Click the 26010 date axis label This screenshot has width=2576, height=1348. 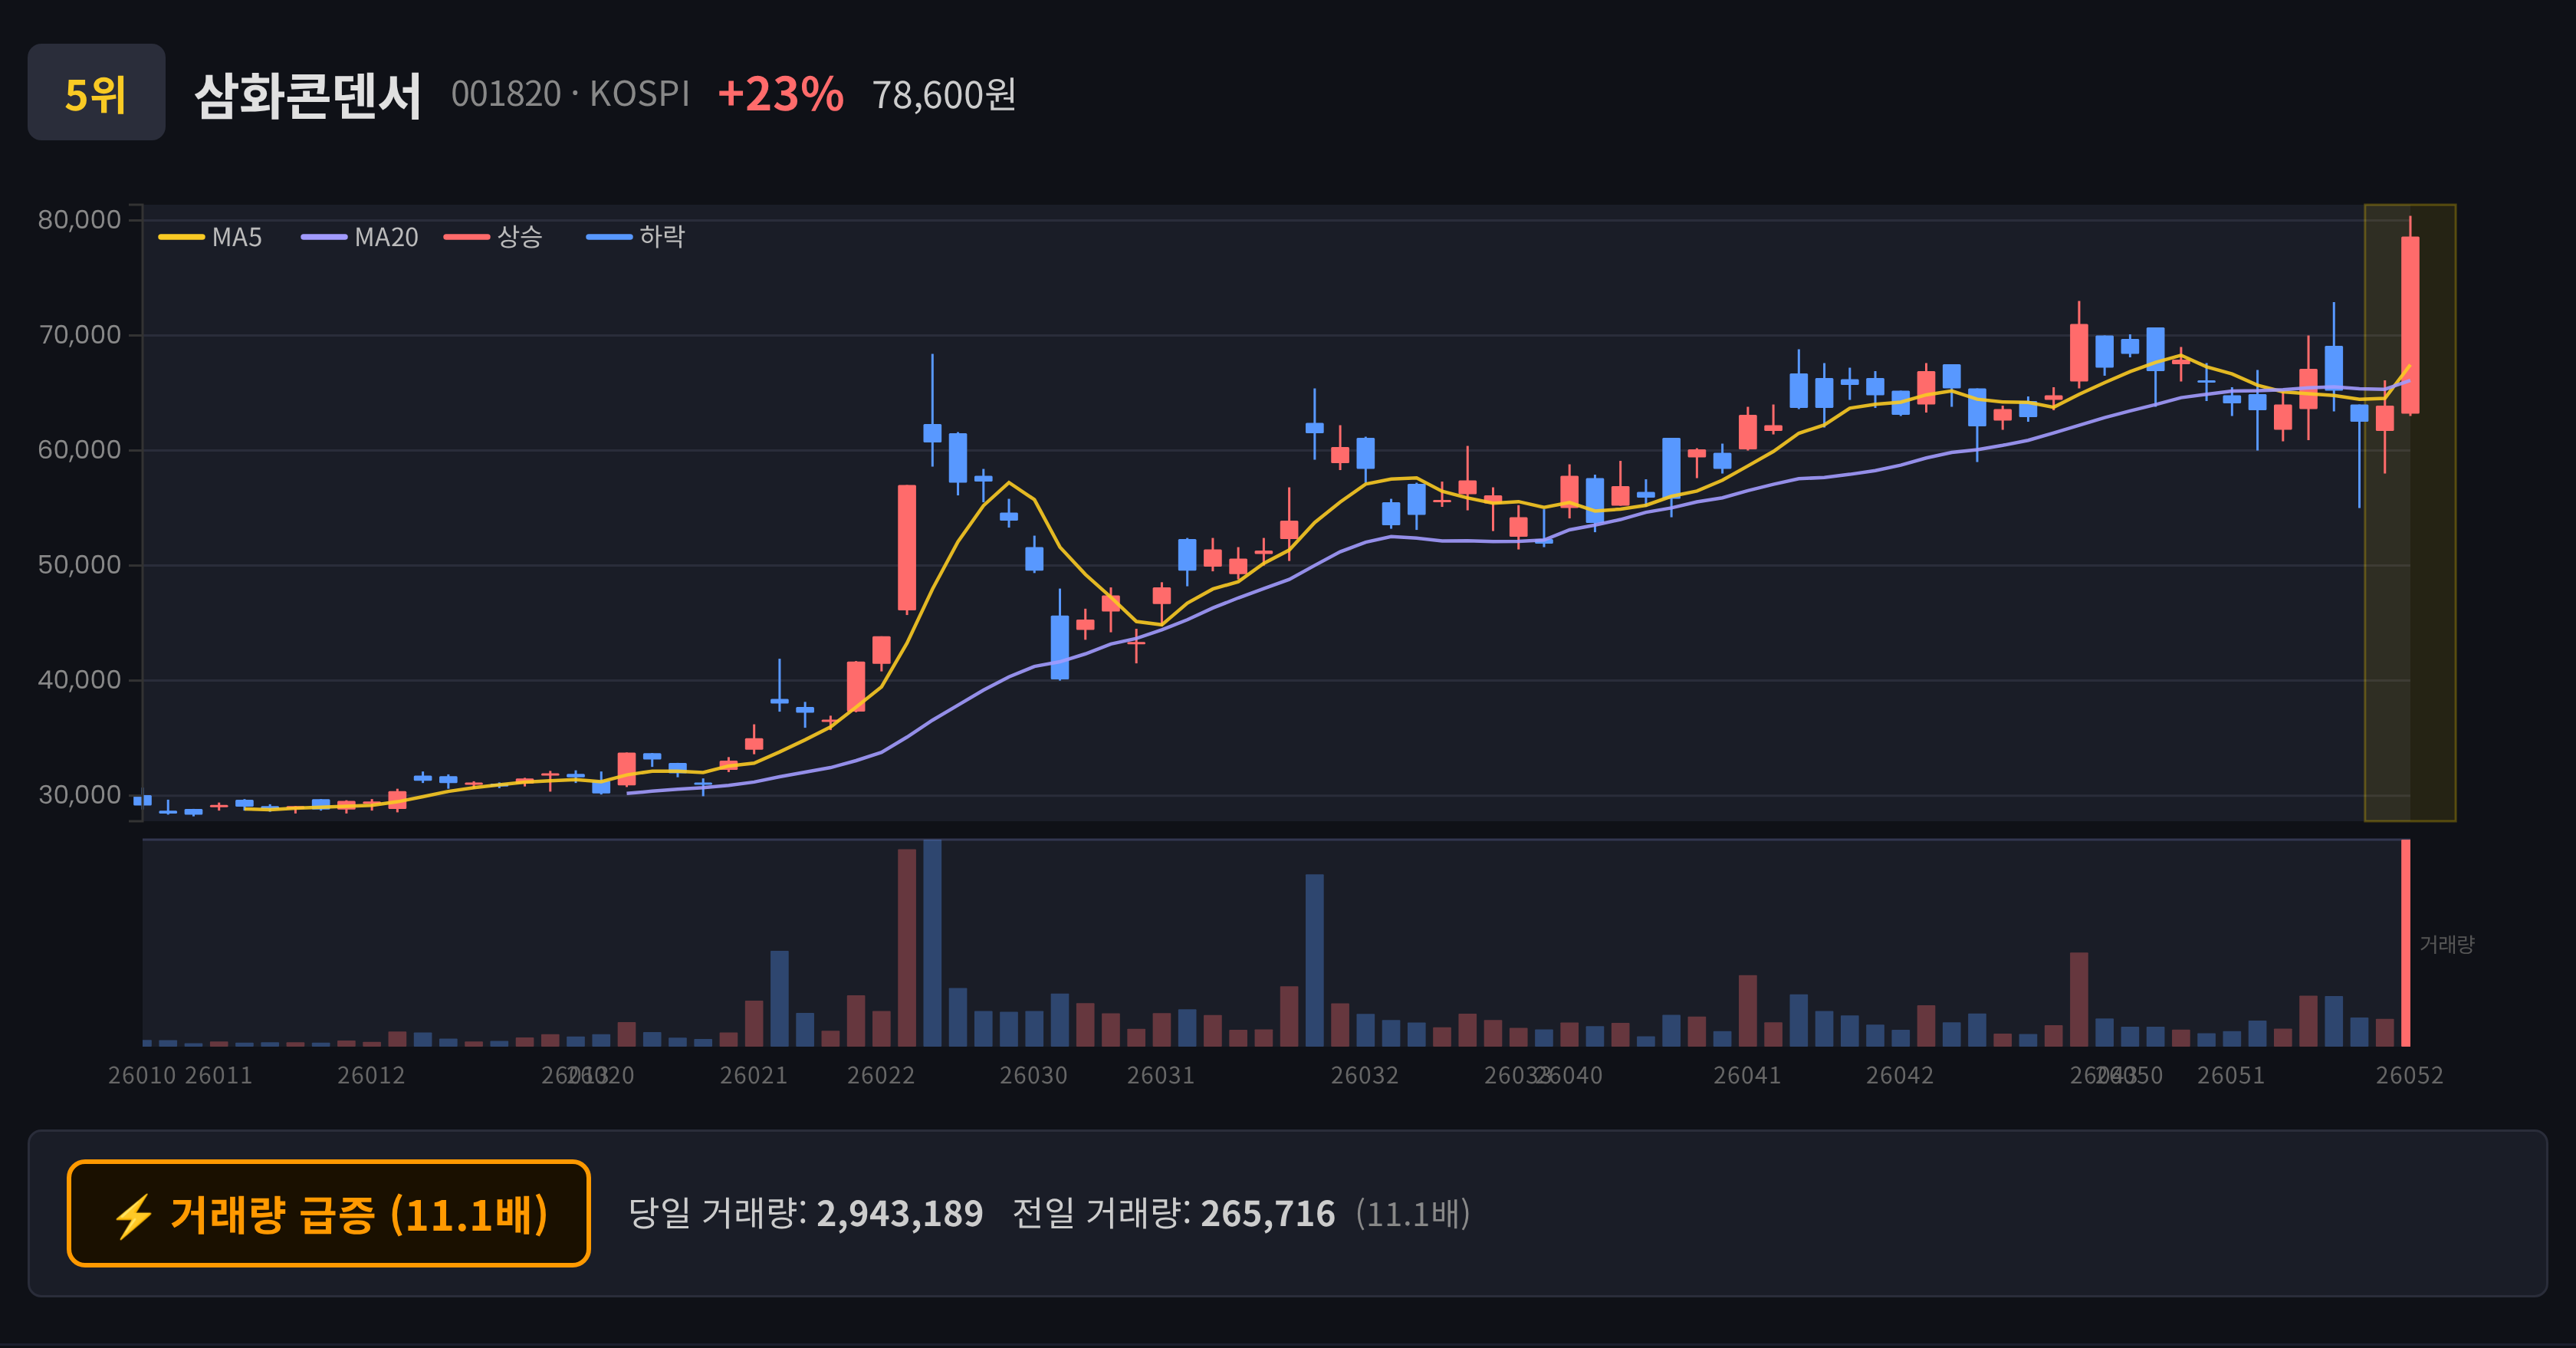click(142, 1075)
